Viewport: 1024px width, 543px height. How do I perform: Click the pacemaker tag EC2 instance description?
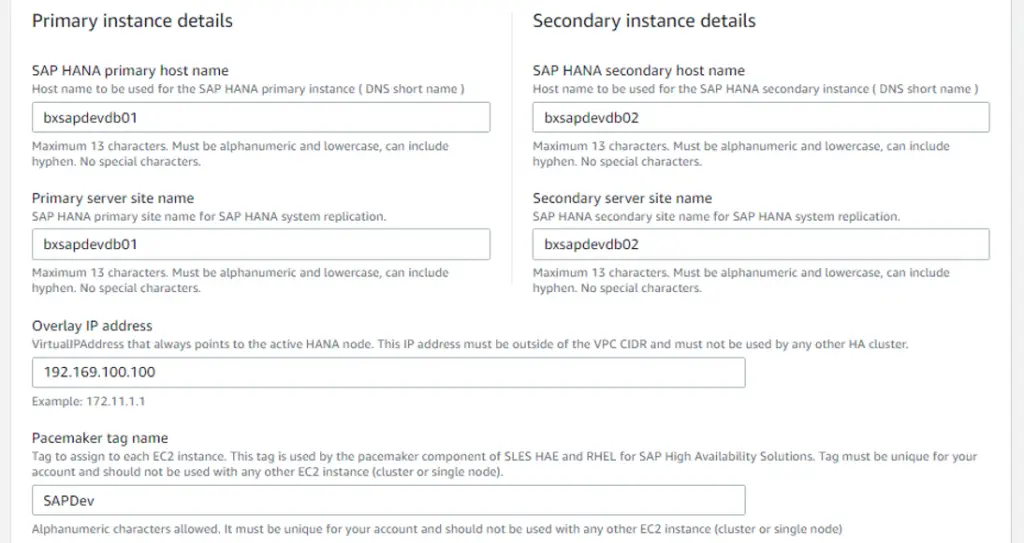coord(504,464)
